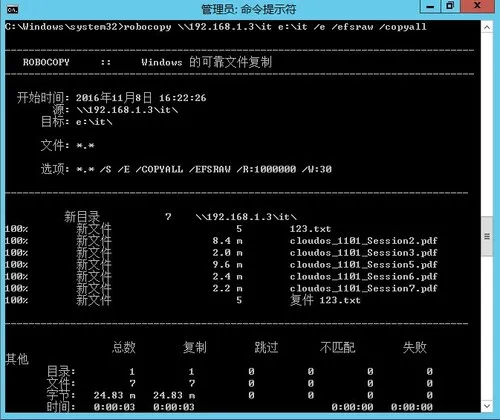
Task: Minimize the command prompt window
Action: [x=430, y=7]
